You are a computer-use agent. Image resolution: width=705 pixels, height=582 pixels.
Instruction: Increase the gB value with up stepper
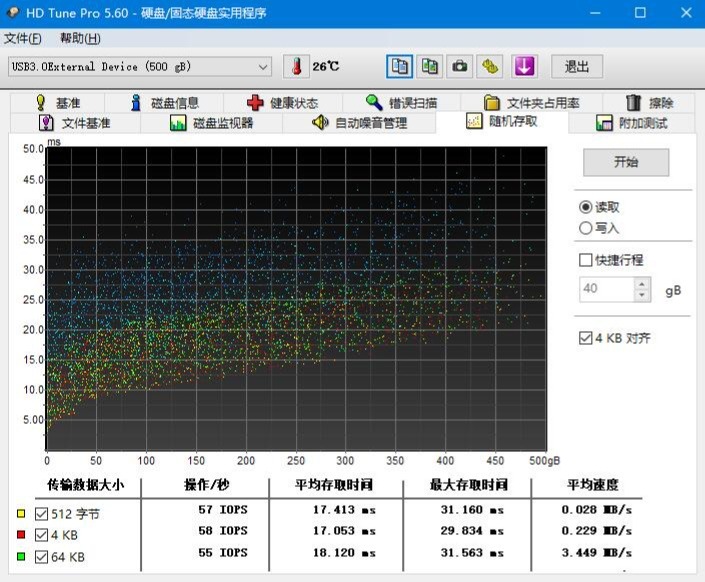pos(642,284)
